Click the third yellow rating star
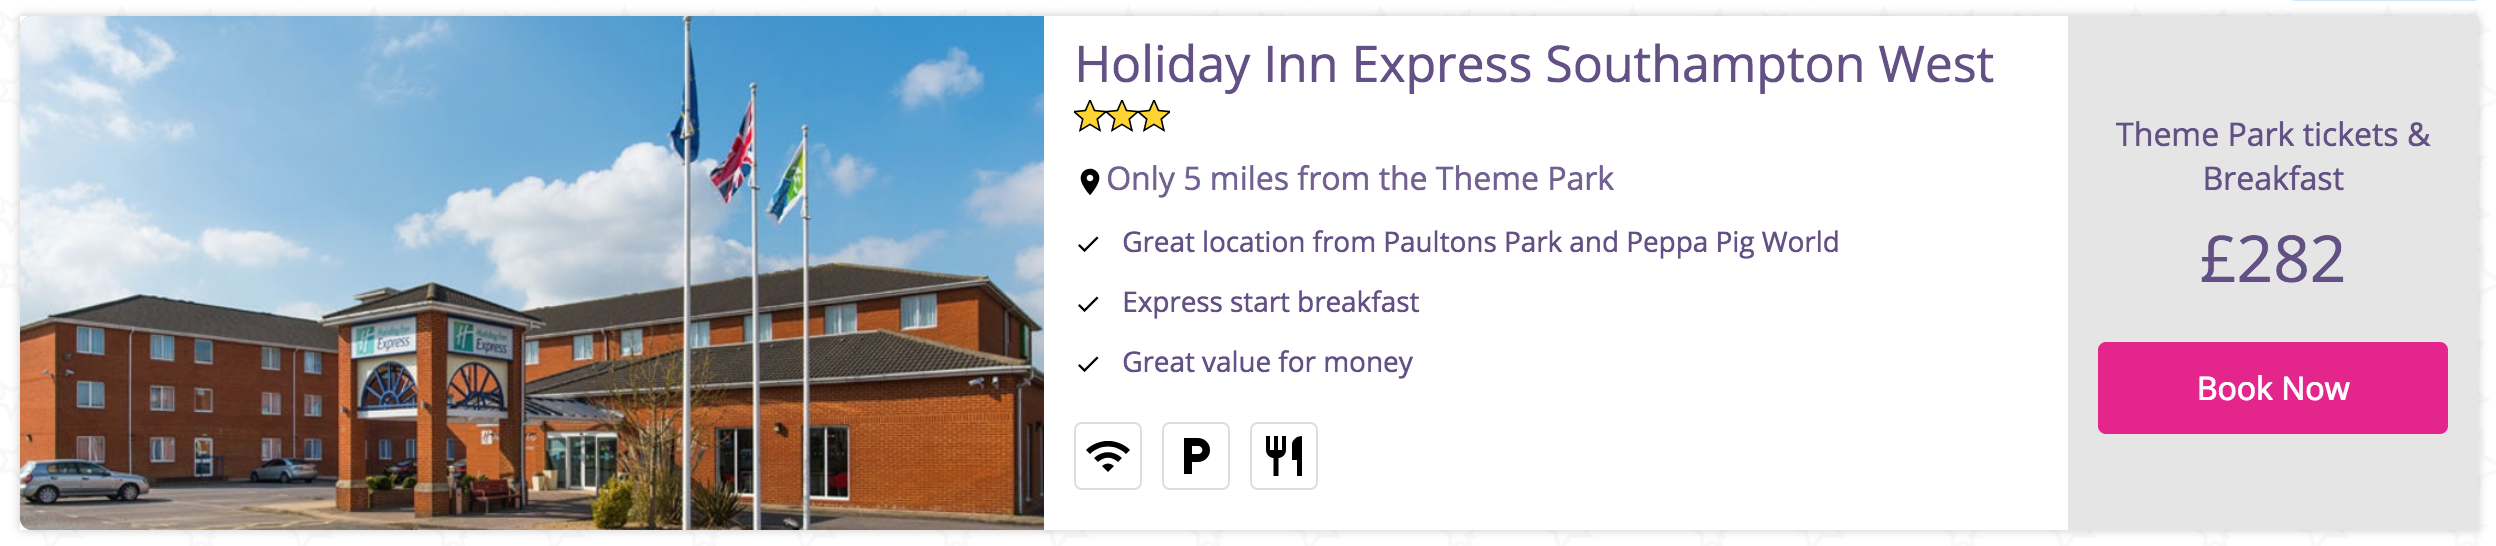This screenshot has height=546, width=2496. pyautogui.click(x=1154, y=116)
